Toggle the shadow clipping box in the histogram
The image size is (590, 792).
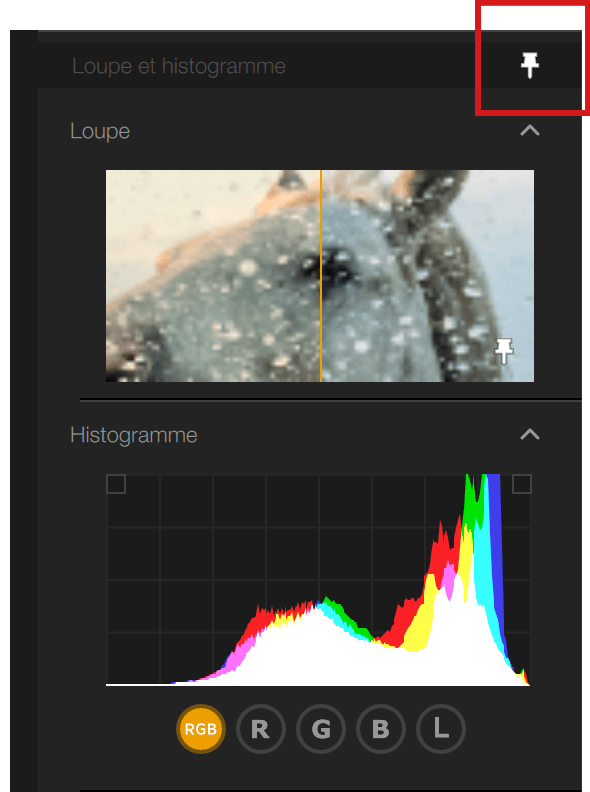pyautogui.click(x=116, y=484)
